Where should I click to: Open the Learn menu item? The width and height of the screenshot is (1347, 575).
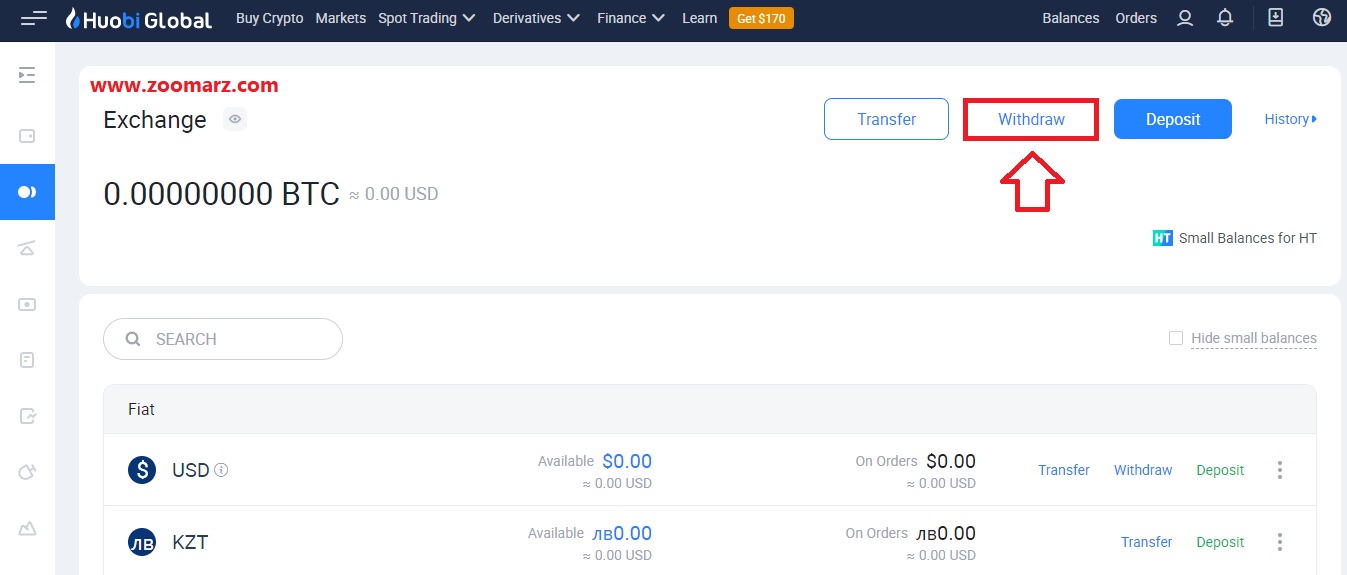click(699, 18)
